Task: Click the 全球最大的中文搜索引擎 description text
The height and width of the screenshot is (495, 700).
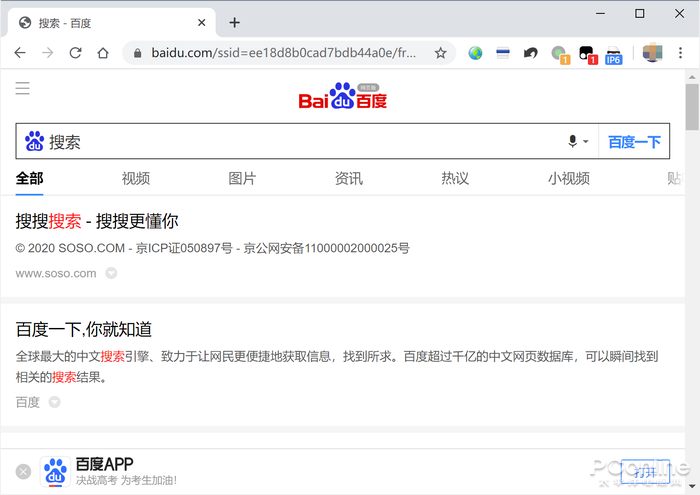Action: (x=337, y=367)
